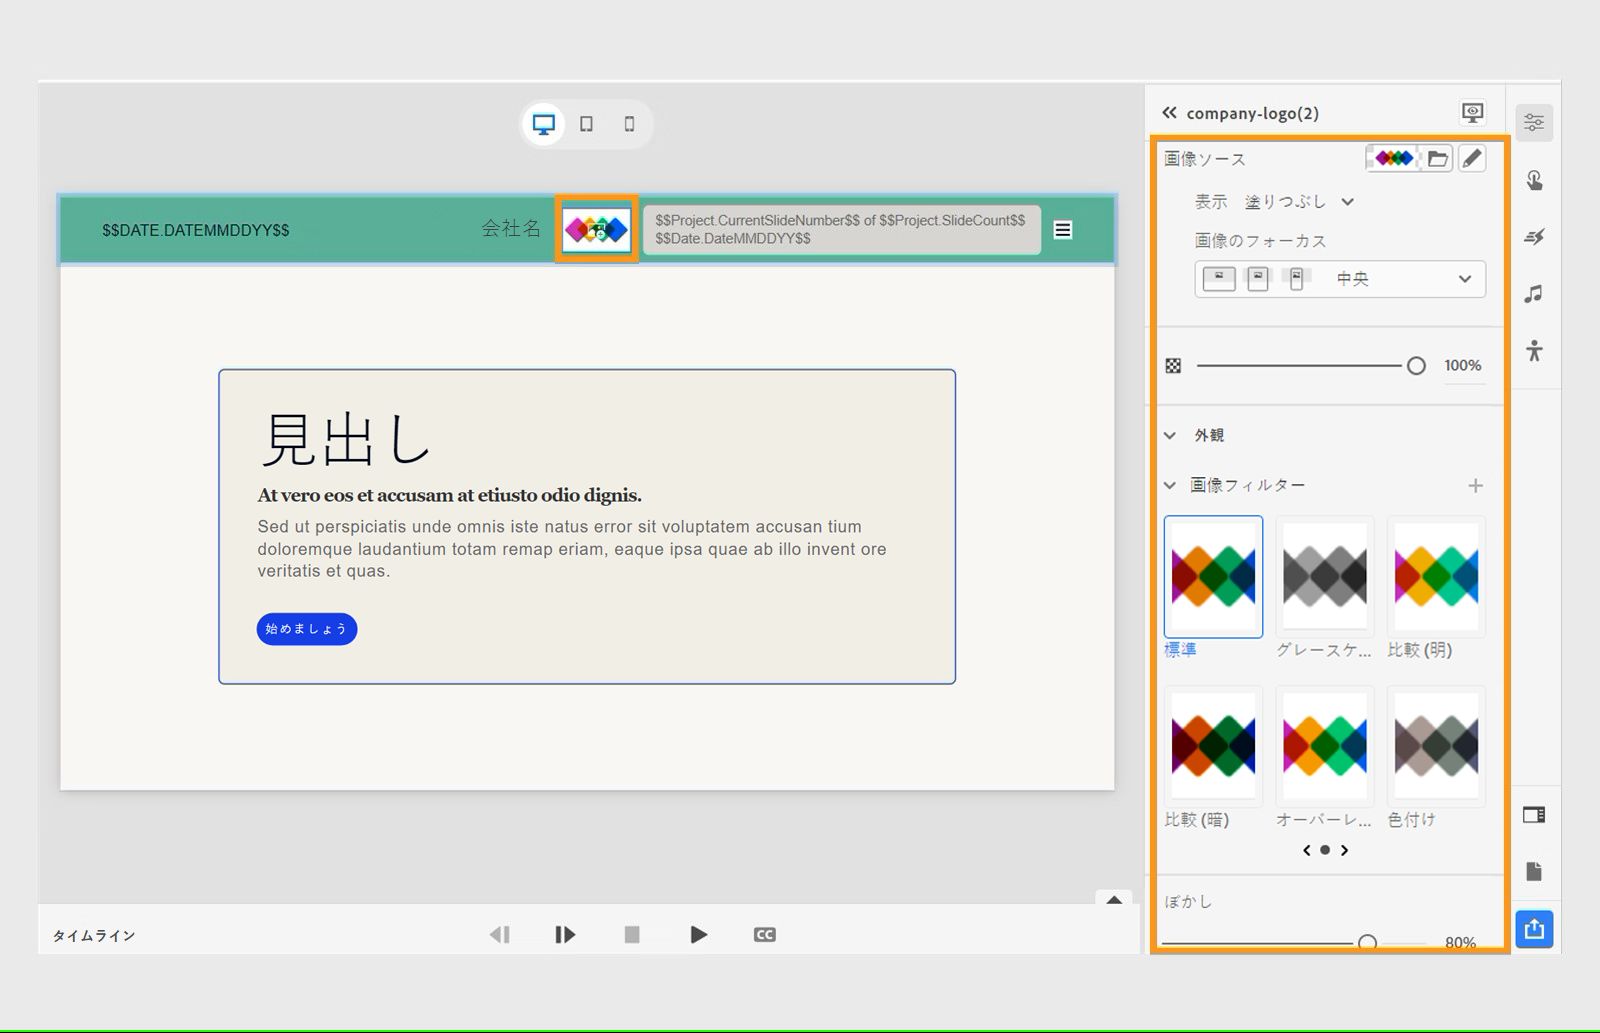Open the accessibility figure panel
Image resolution: width=1600 pixels, height=1033 pixels.
(1534, 351)
